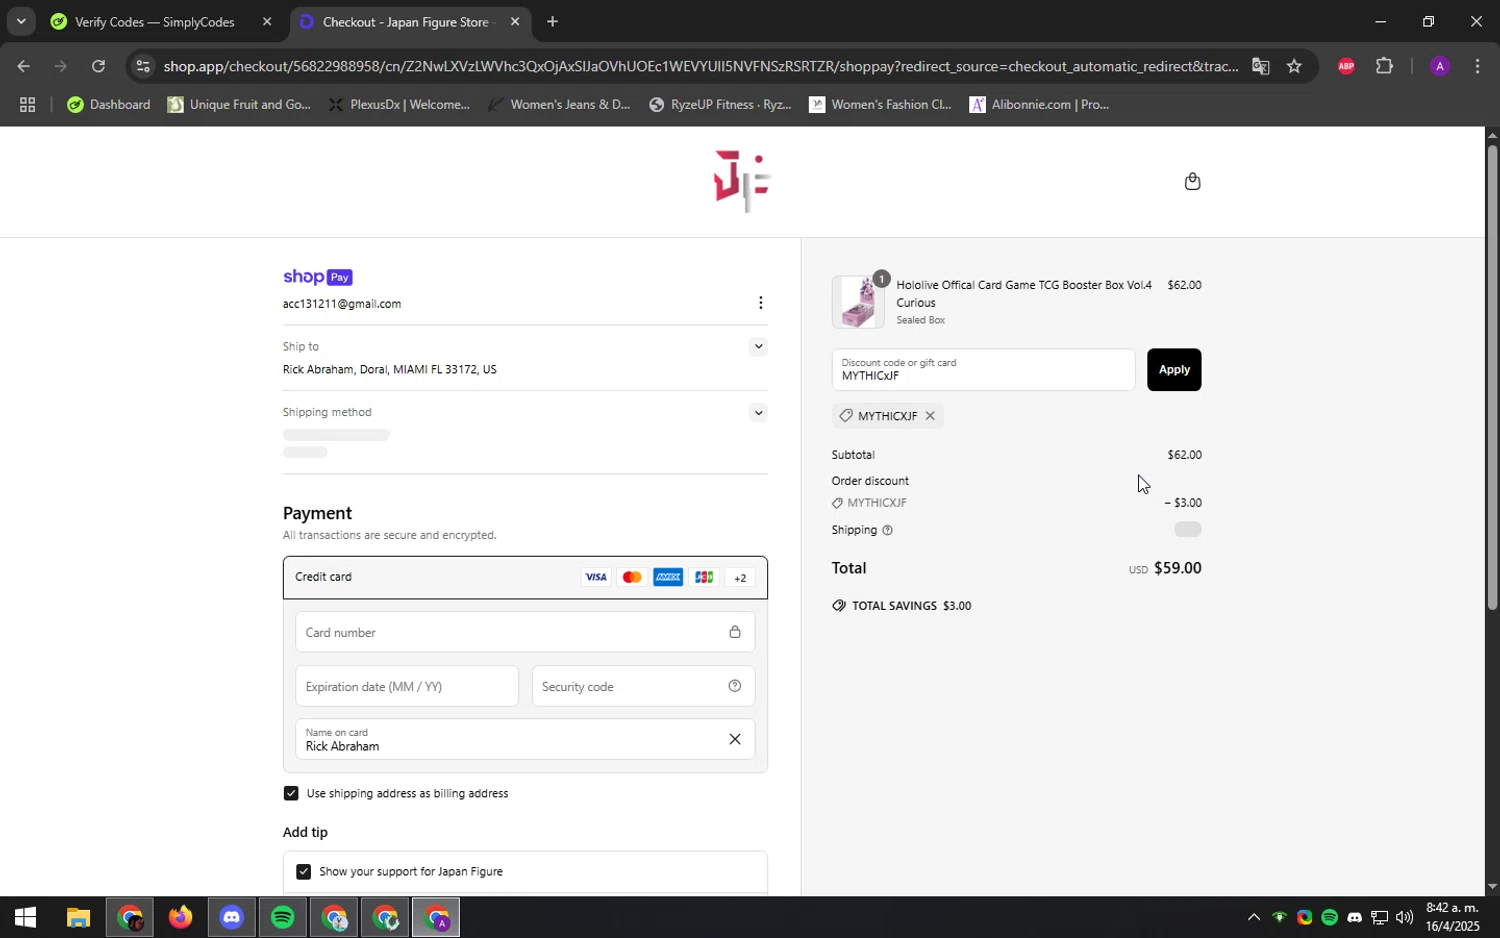Expand the Shipping method section

pos(758,413)
